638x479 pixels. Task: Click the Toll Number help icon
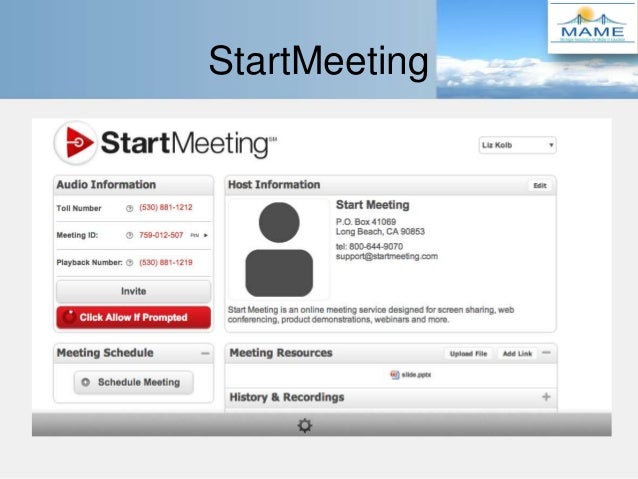click(x=129, y=208)
